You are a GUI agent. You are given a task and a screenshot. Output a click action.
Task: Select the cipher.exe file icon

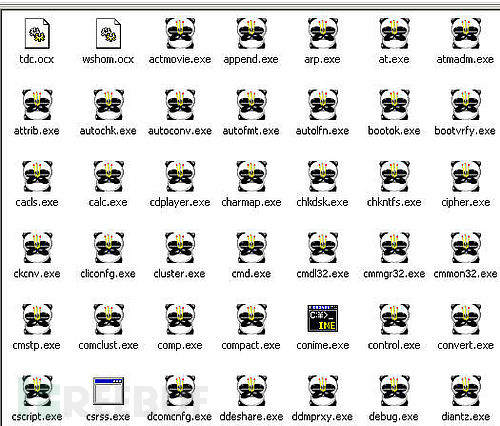466,176
